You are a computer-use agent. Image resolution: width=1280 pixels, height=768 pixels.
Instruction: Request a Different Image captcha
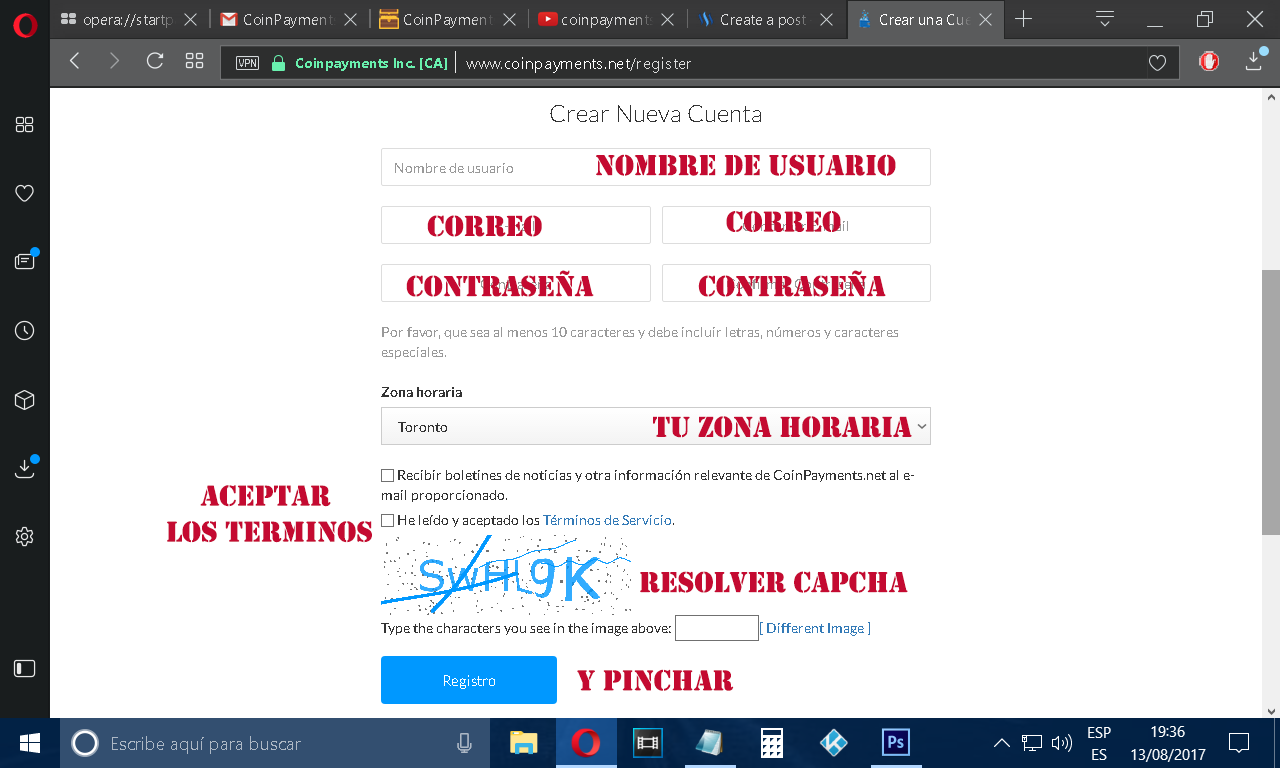815,628
